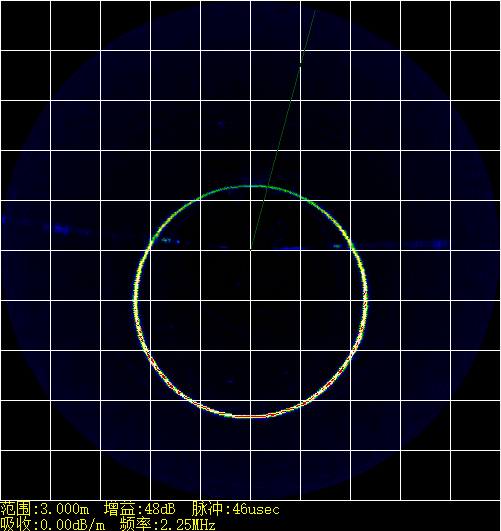Viewport: 501px width, 531px height.
Task: Pick the bright blue blob echo outside ring's left
Action: pos(61,229)
